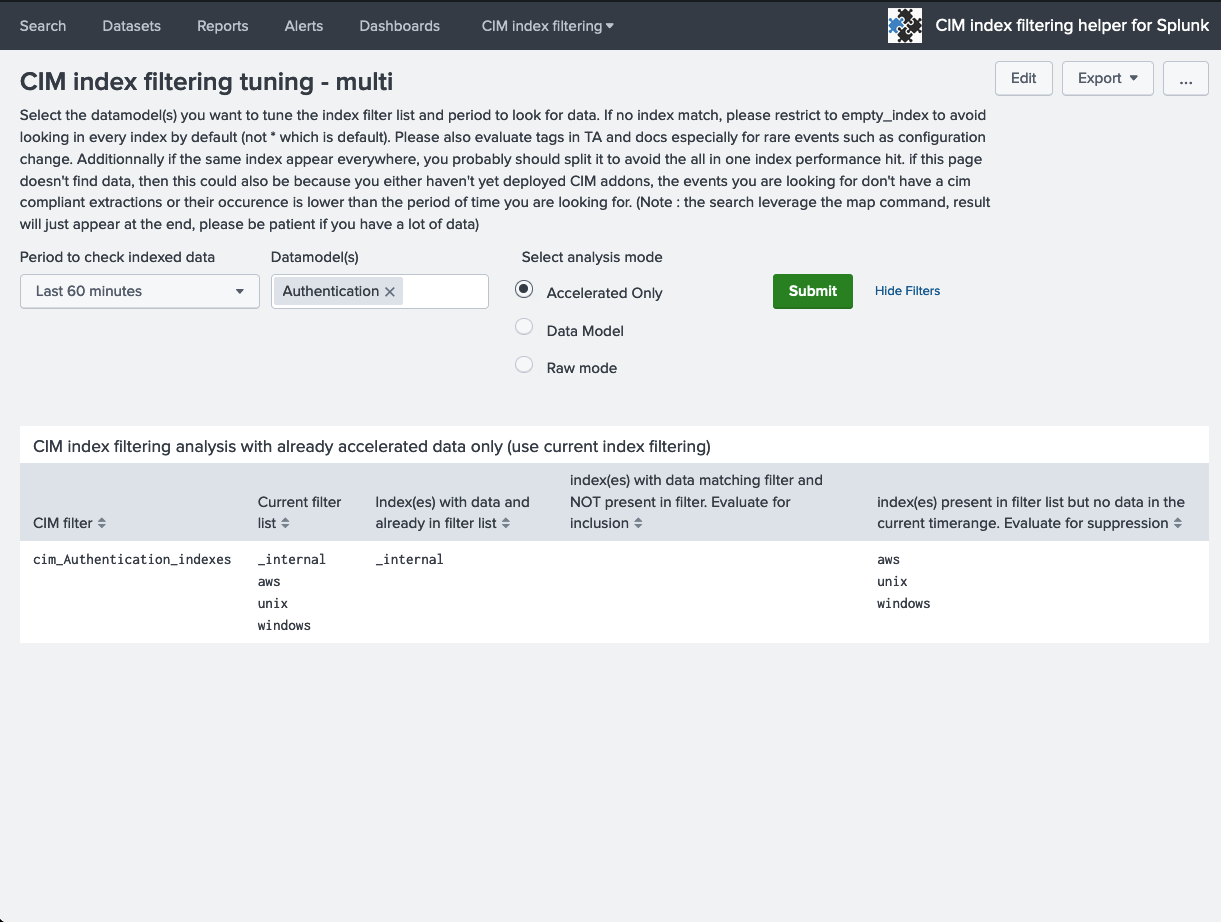Click 'windows' in Evaluate for suppression column

pyautogui.click(x=904, y=604)
